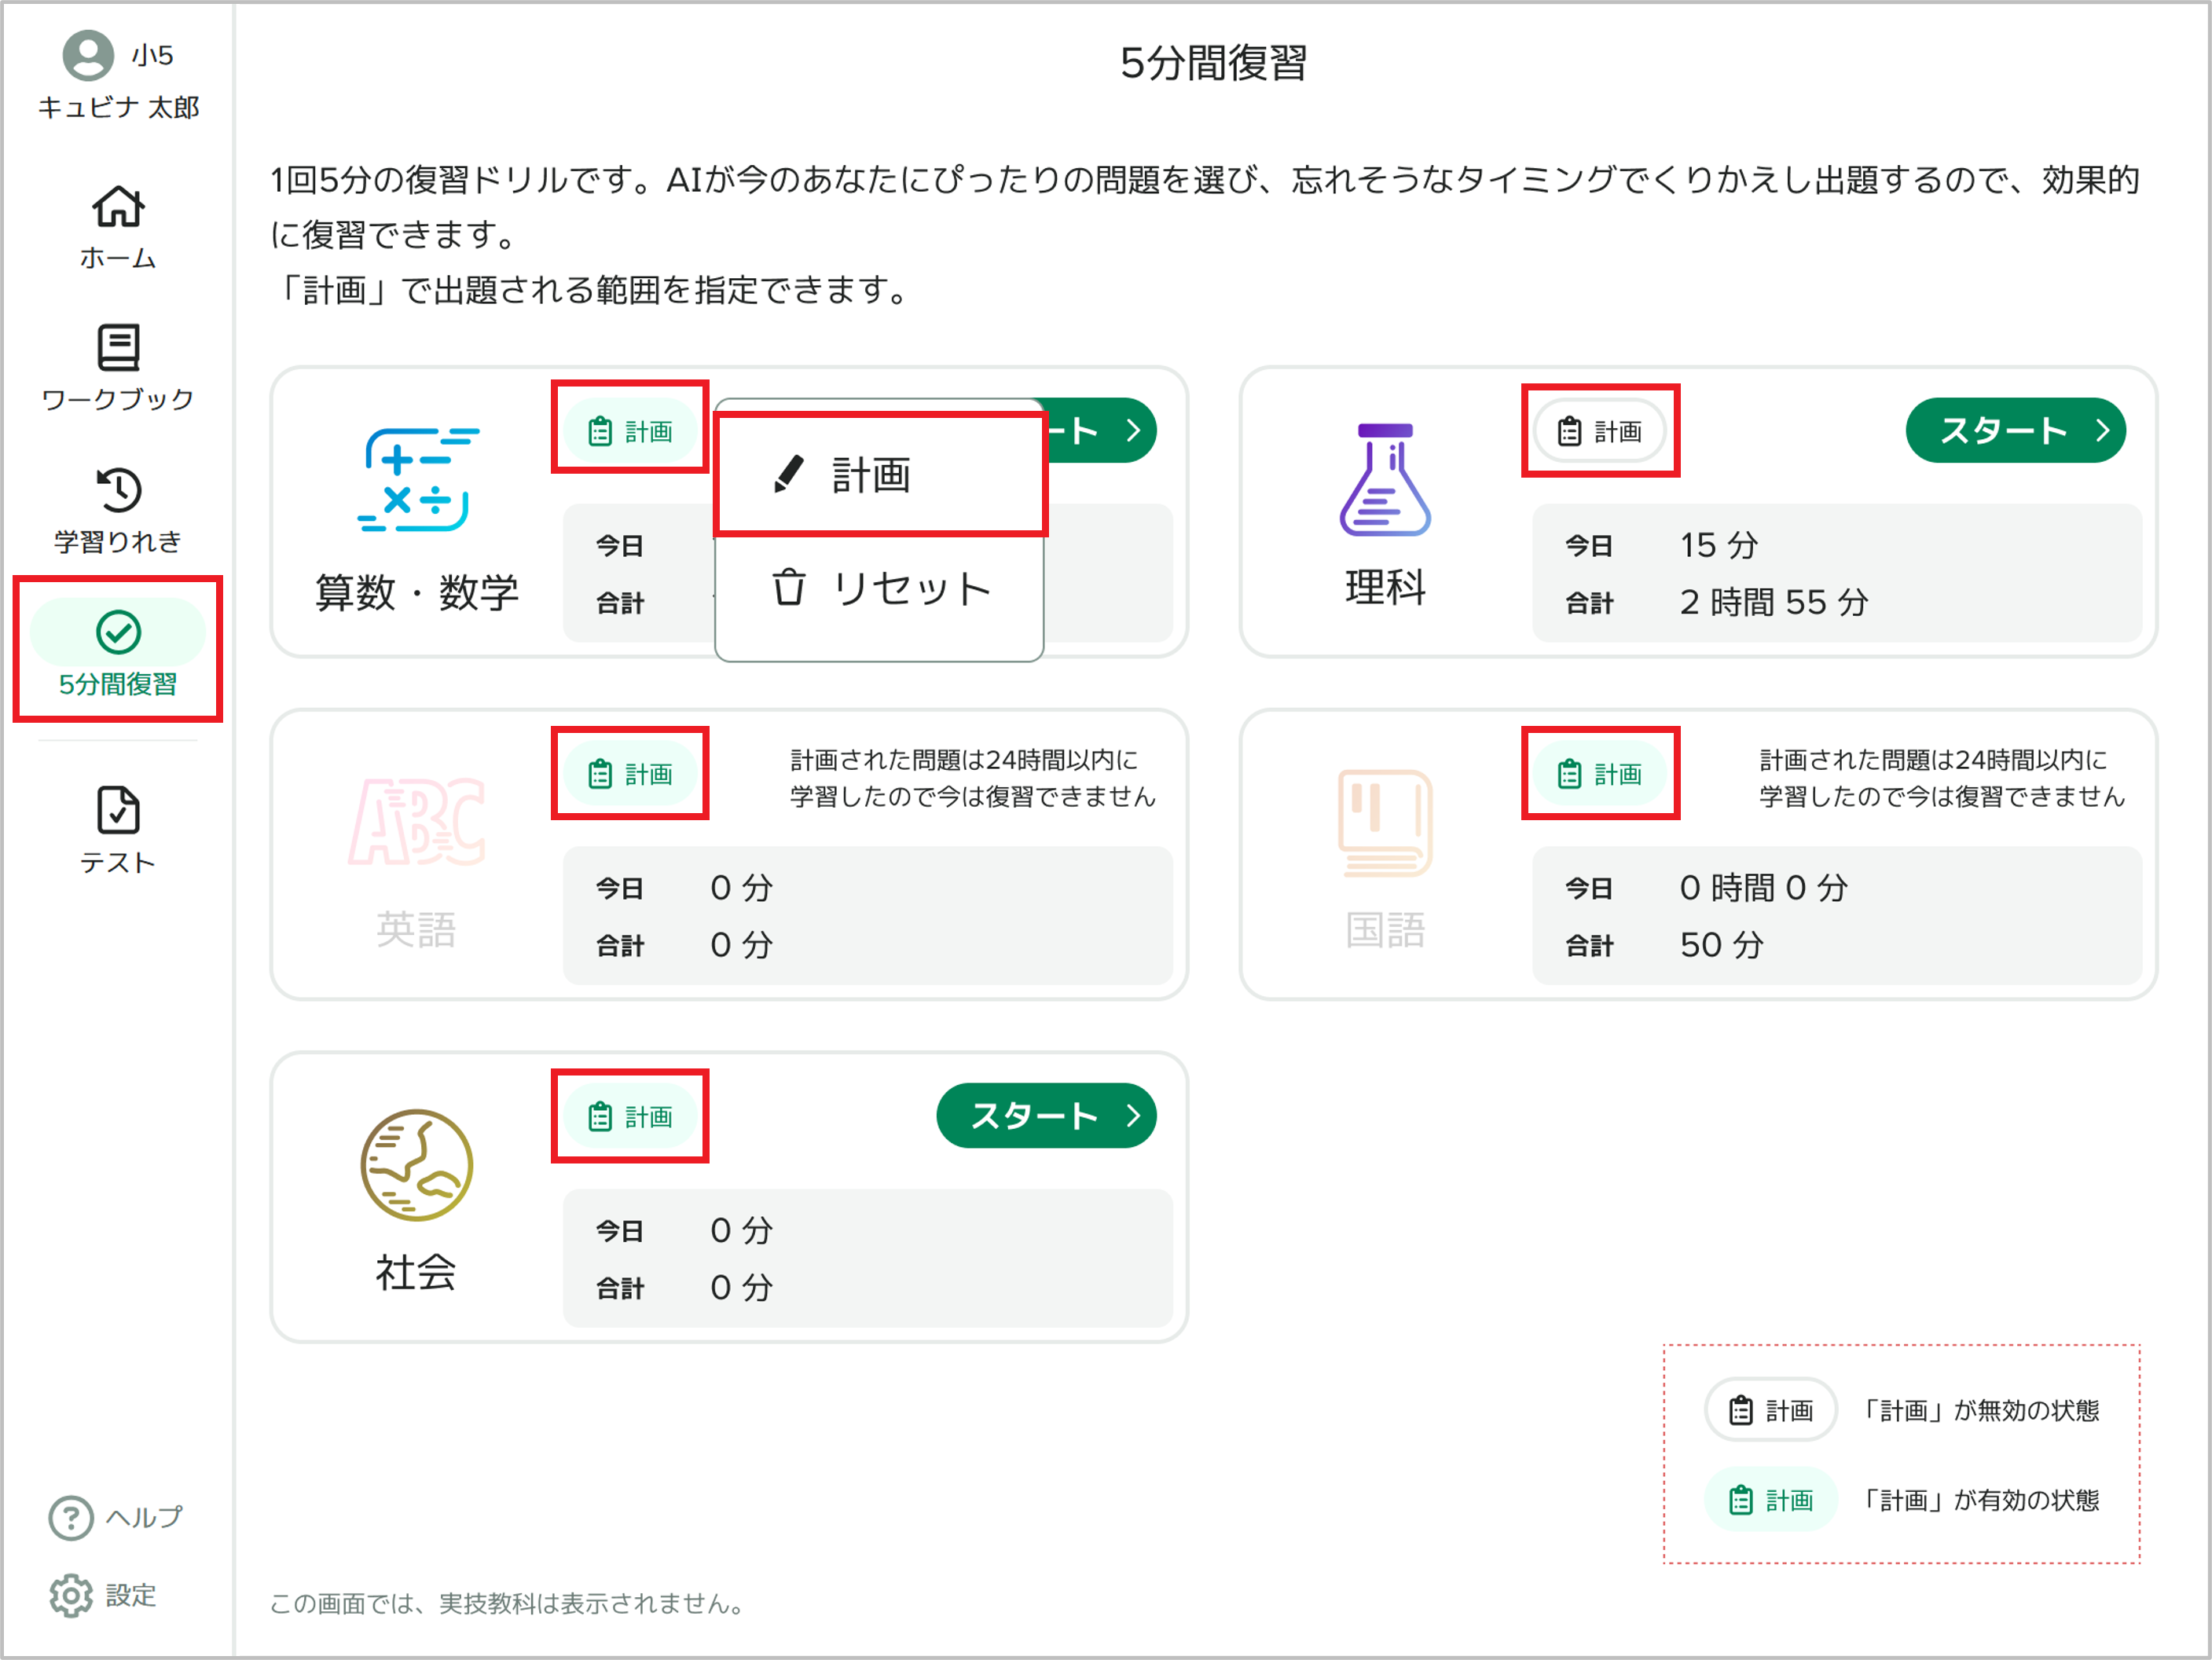Click the 国語 notice about 24時間以内
2212x1660 pixels.
[x=1942, y=778]
